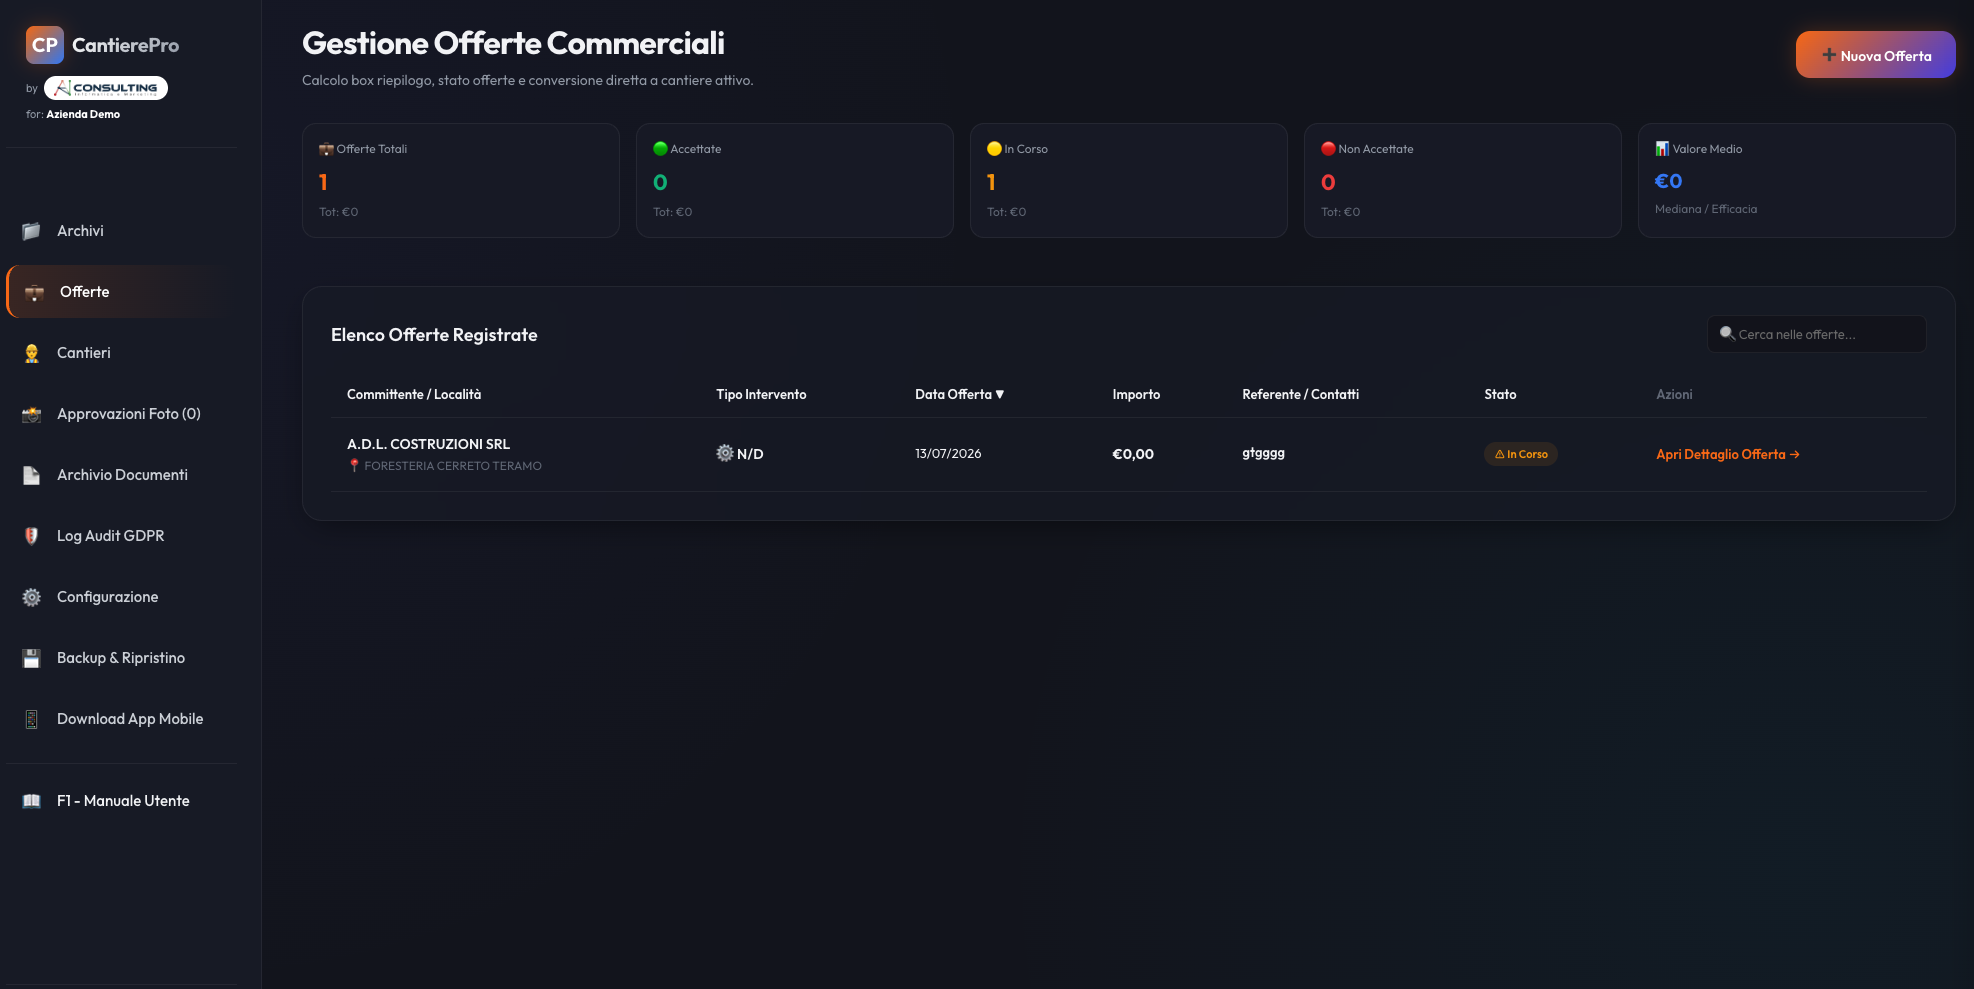Click the Consulting company logo badge

pyautogui.click(x=106, y=88)
